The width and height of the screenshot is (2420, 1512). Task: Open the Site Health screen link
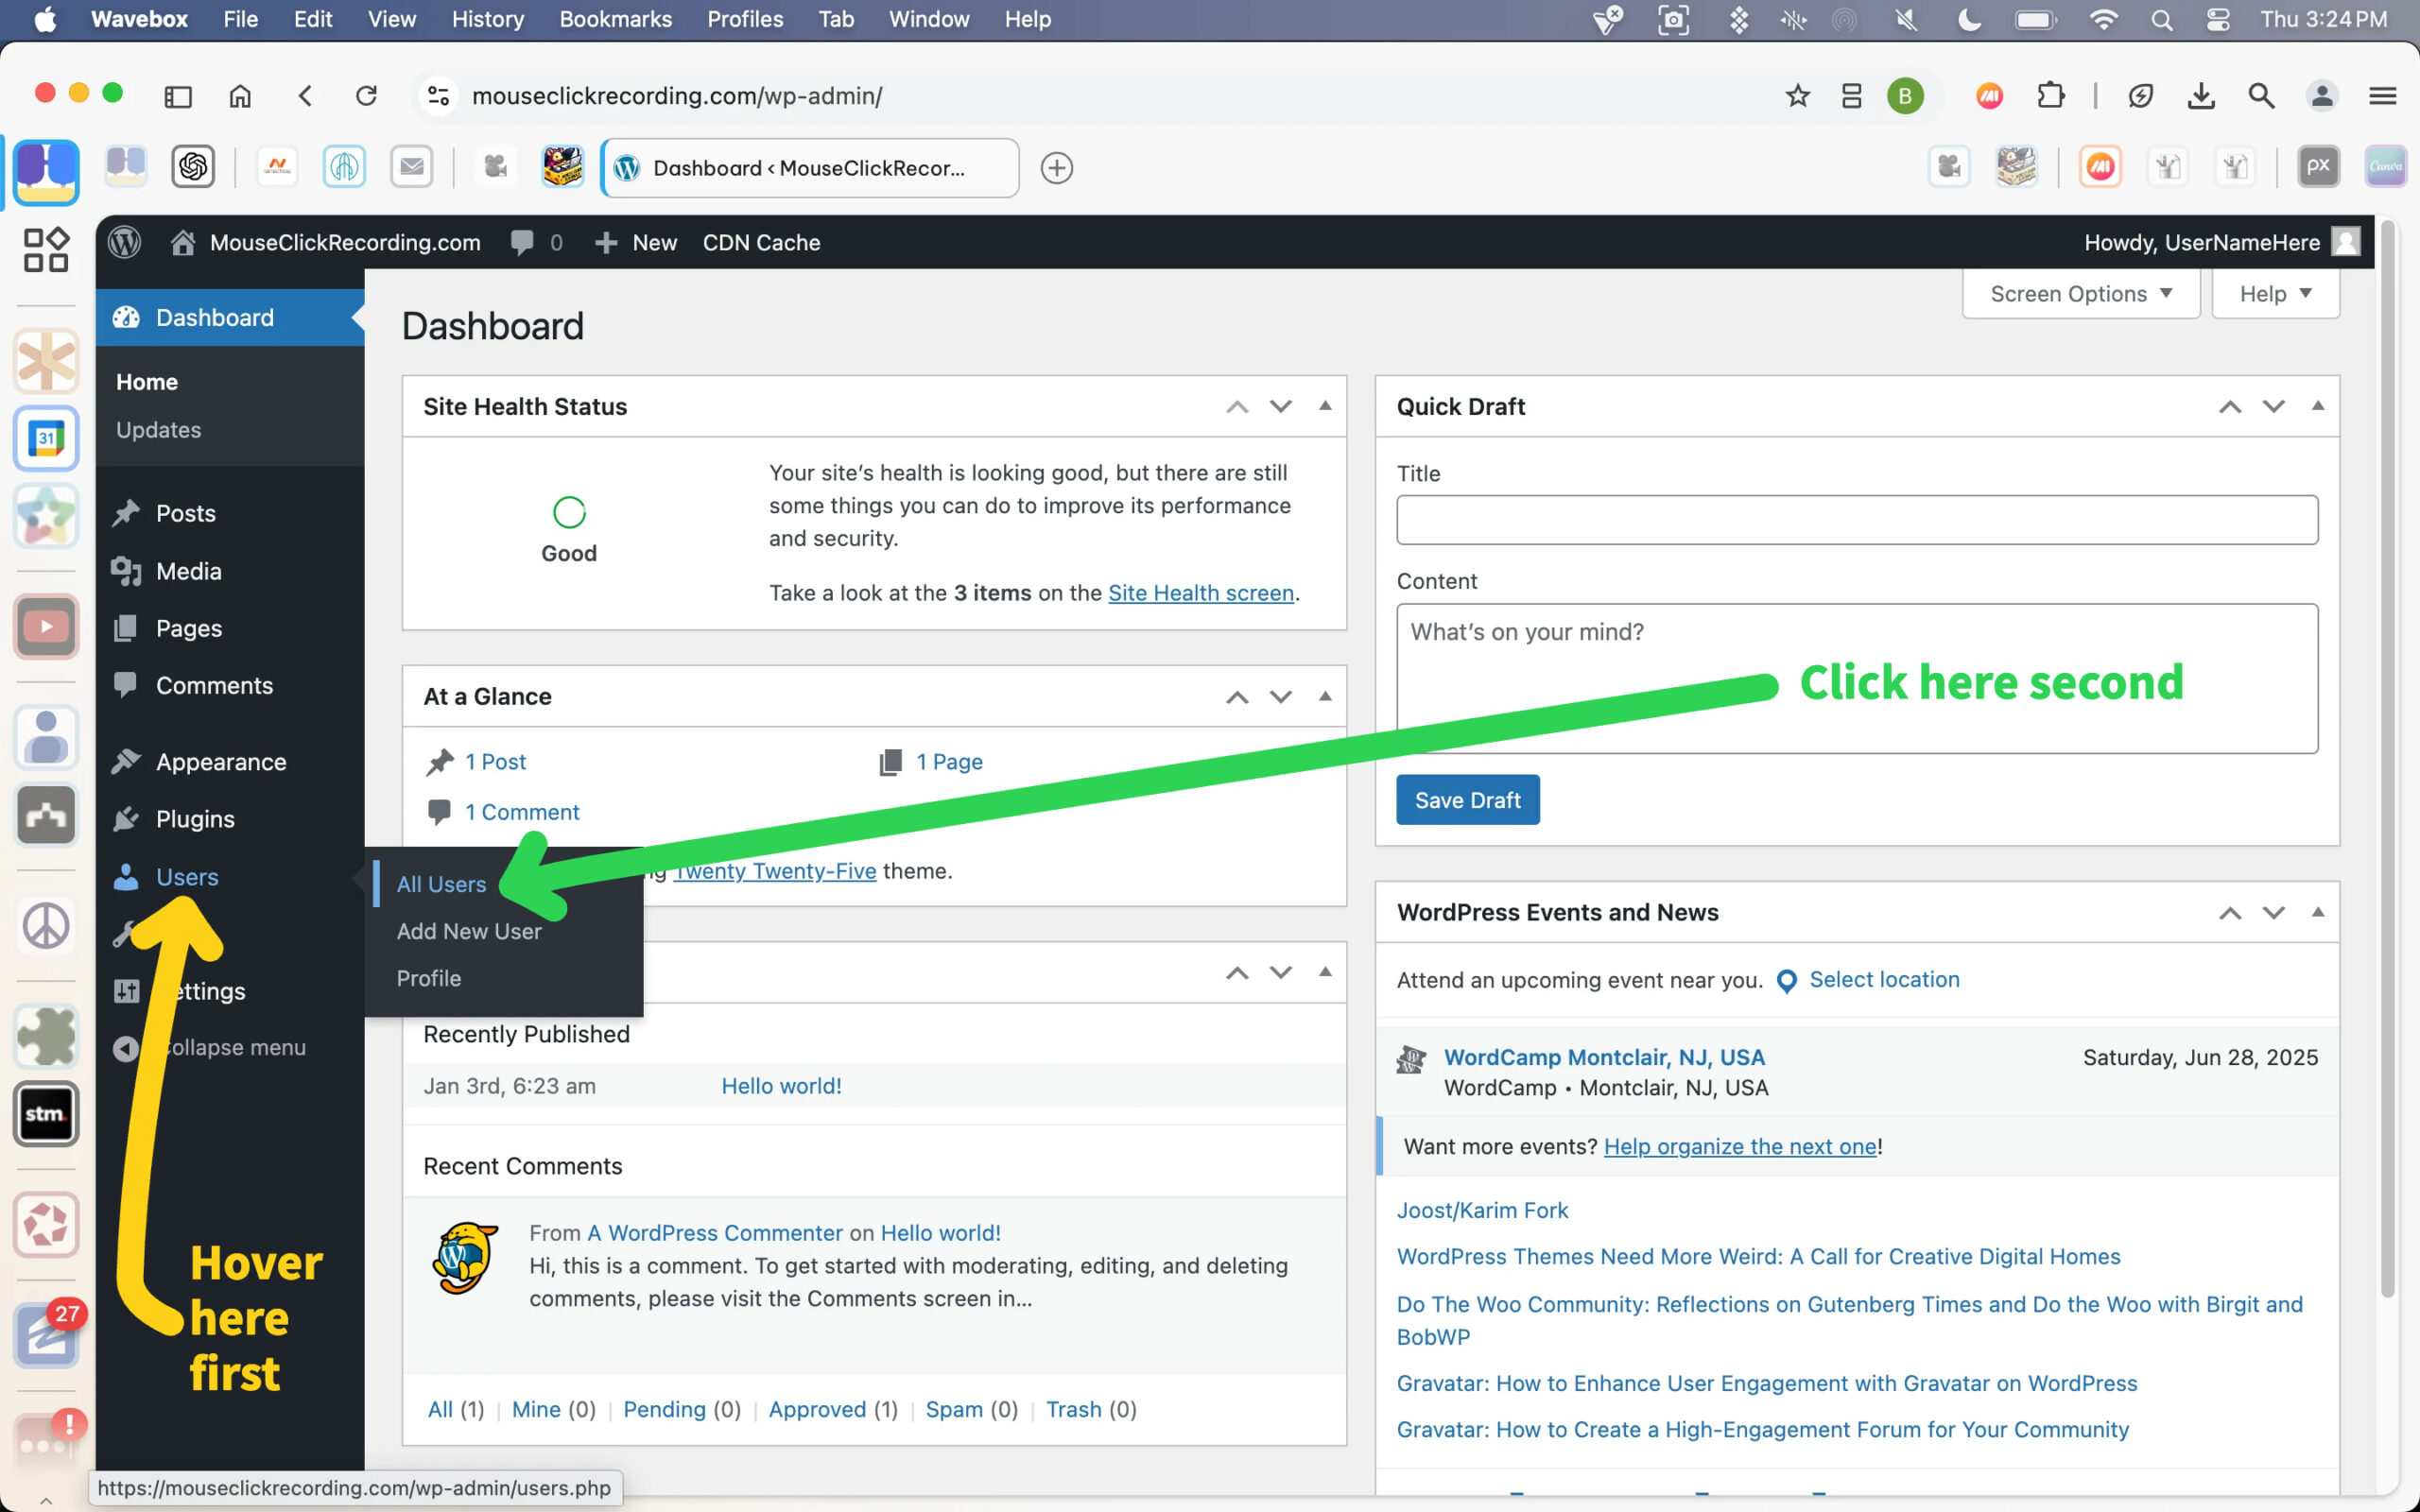pos(1200,593)
